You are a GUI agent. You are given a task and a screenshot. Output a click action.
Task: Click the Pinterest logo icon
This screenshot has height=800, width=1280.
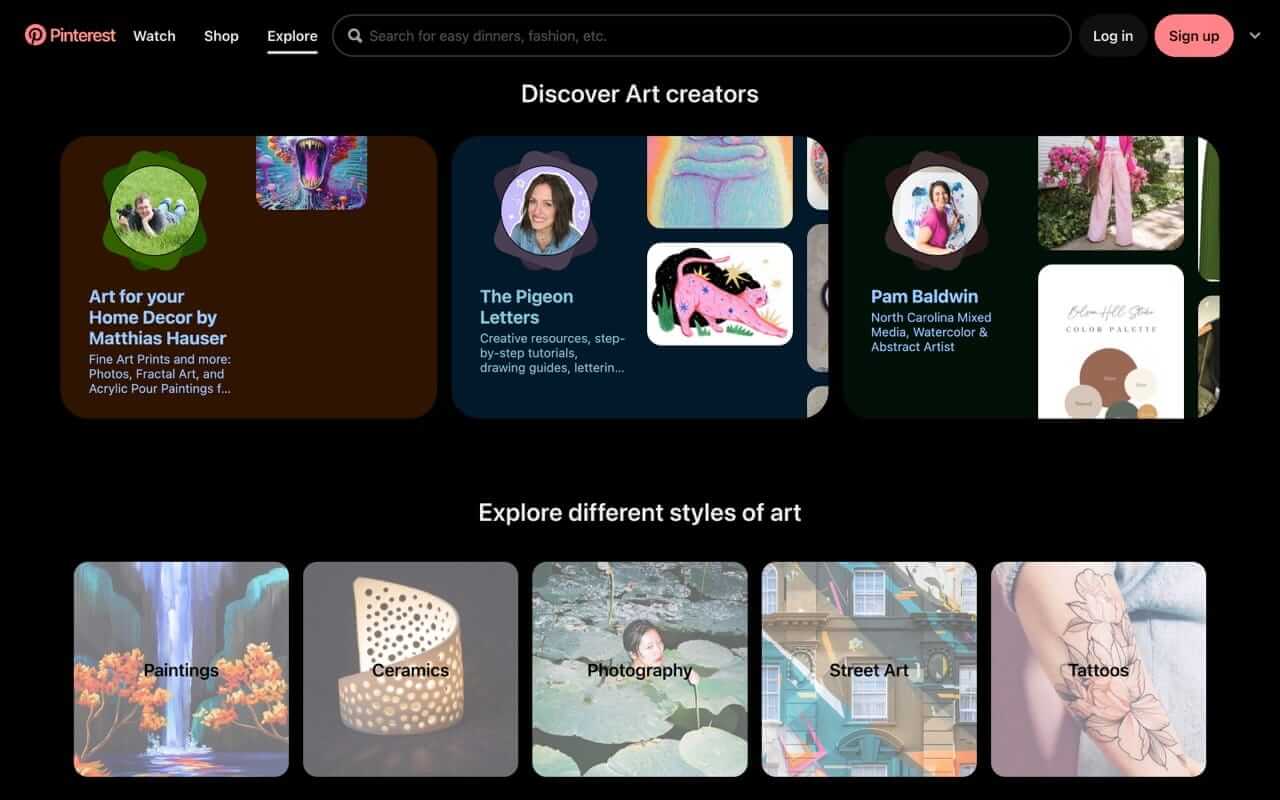35,35
